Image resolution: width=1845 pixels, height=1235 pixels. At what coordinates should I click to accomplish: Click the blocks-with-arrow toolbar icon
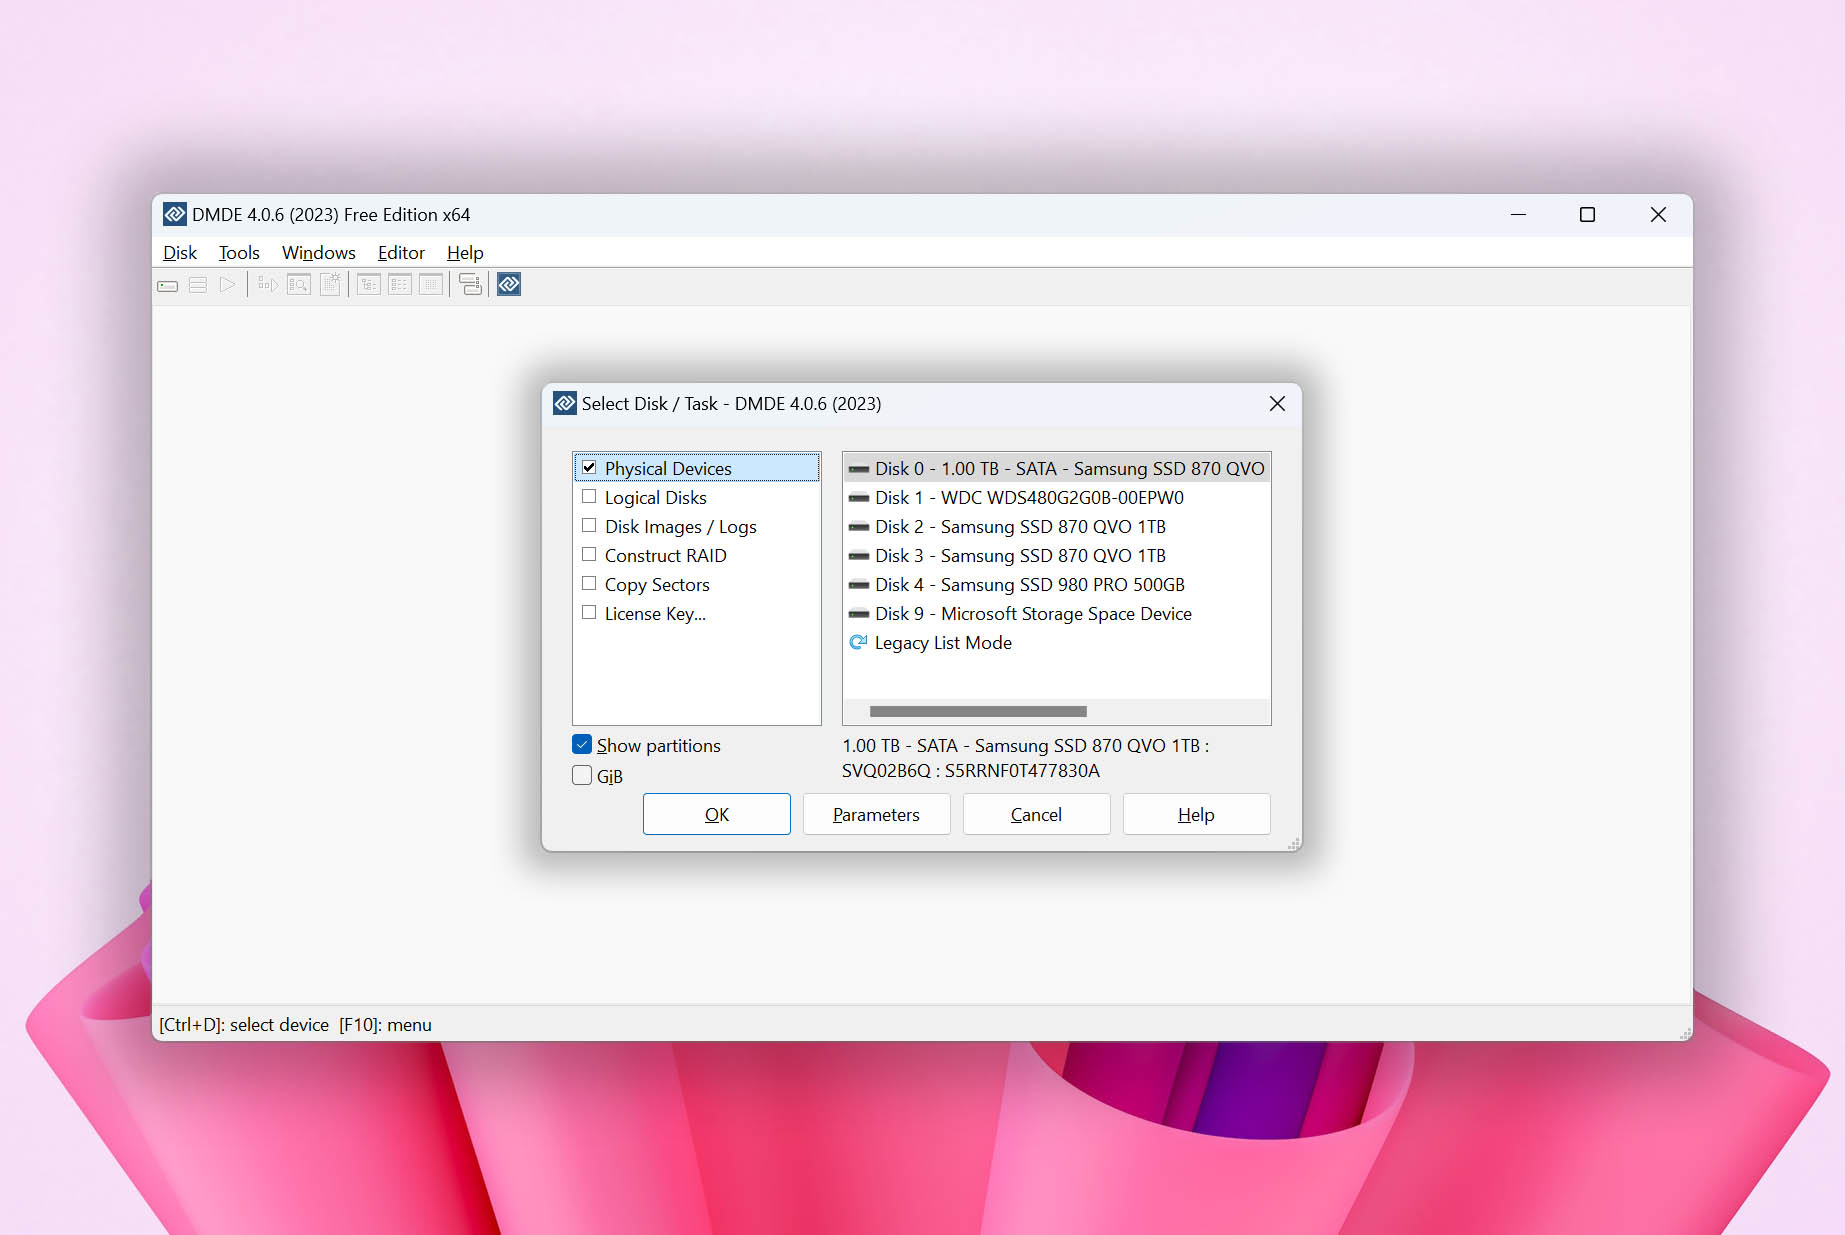(267, 285)
